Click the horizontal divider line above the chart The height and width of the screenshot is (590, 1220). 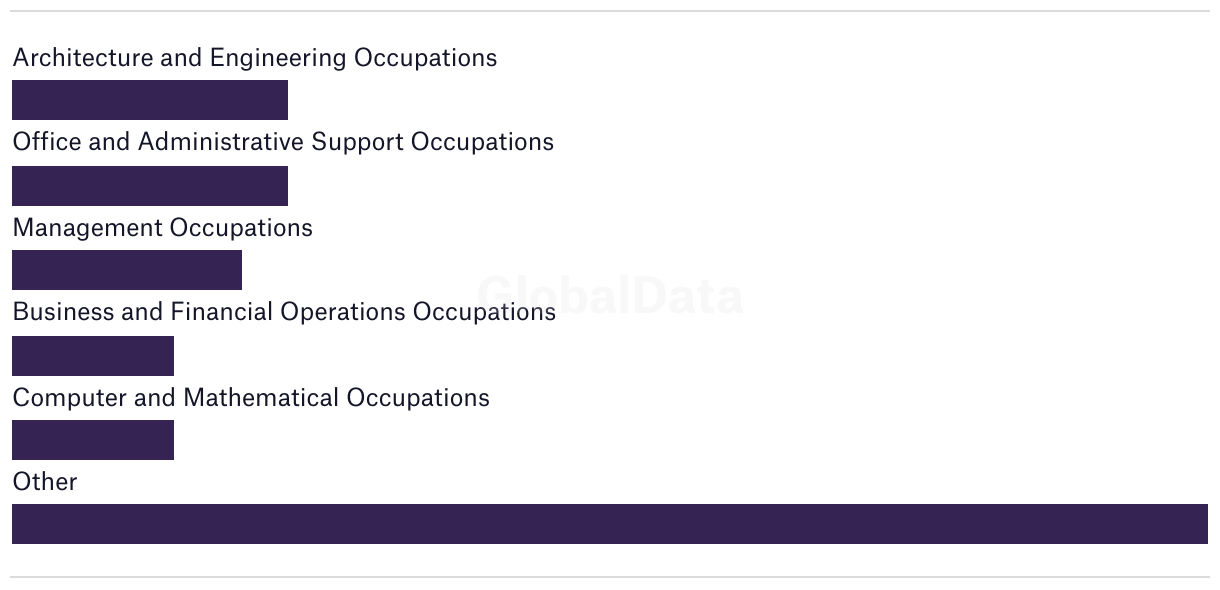tap(610, 11)
